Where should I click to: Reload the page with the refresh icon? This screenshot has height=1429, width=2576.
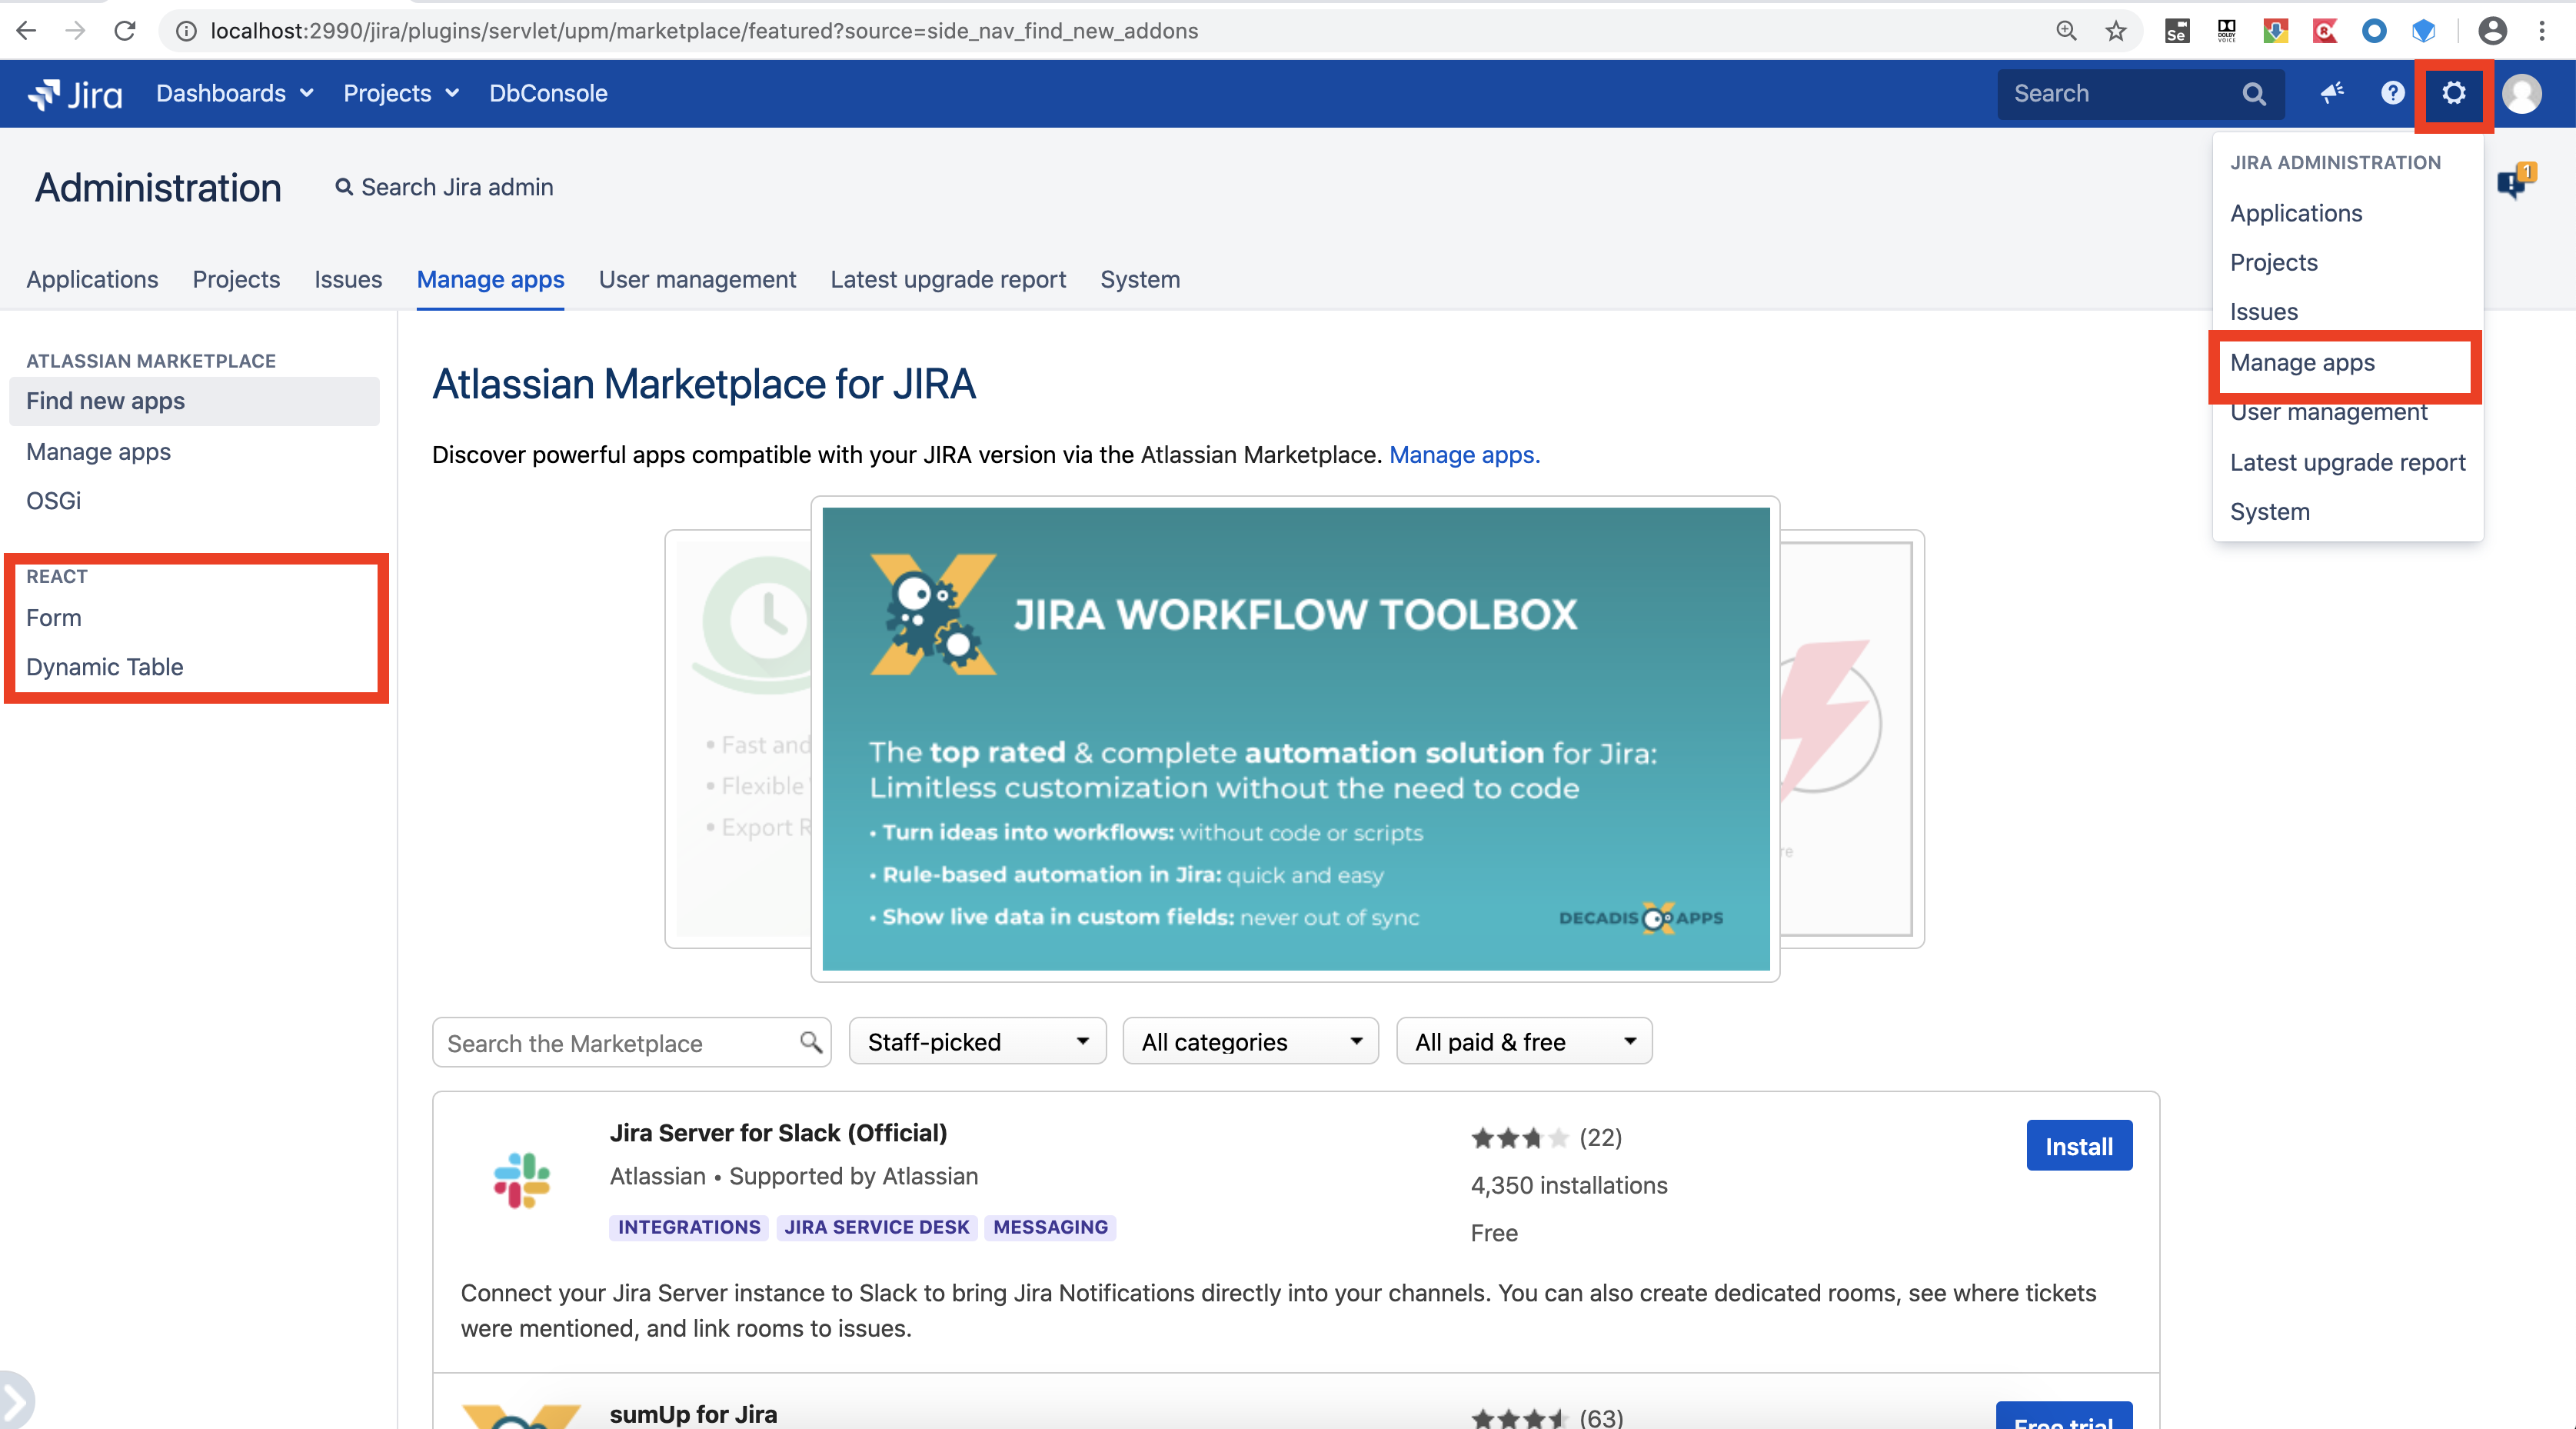point(125,31)
